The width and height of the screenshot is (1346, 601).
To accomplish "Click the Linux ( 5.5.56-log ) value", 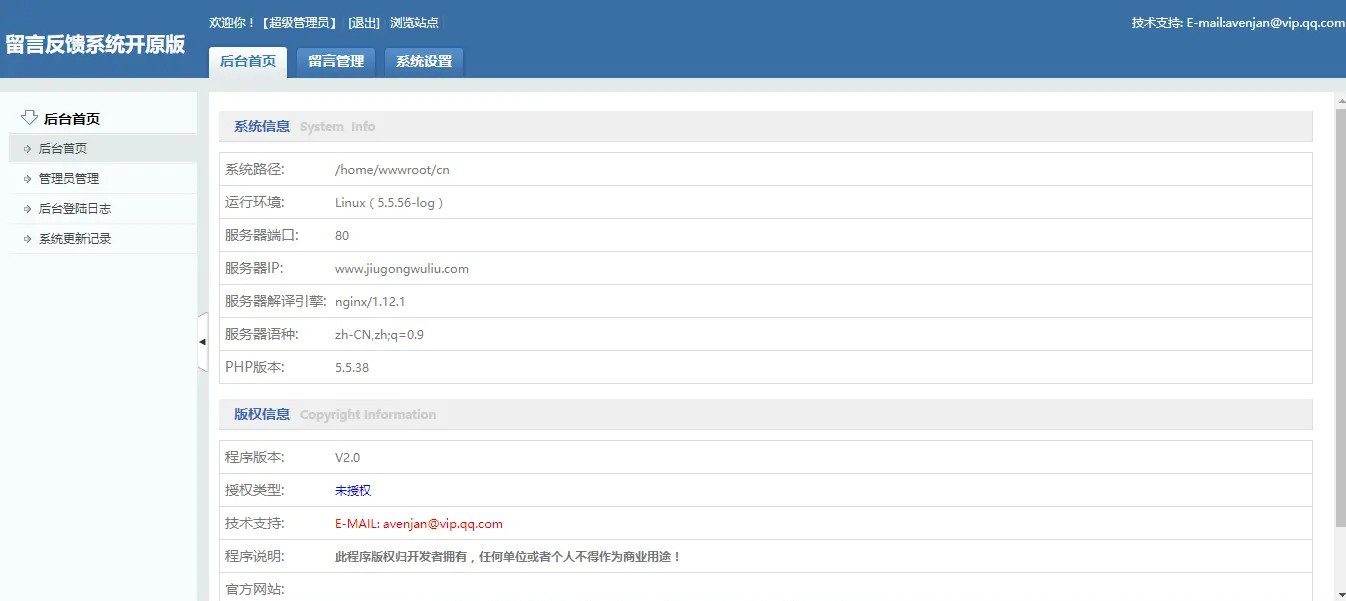I will pos(389,203).
